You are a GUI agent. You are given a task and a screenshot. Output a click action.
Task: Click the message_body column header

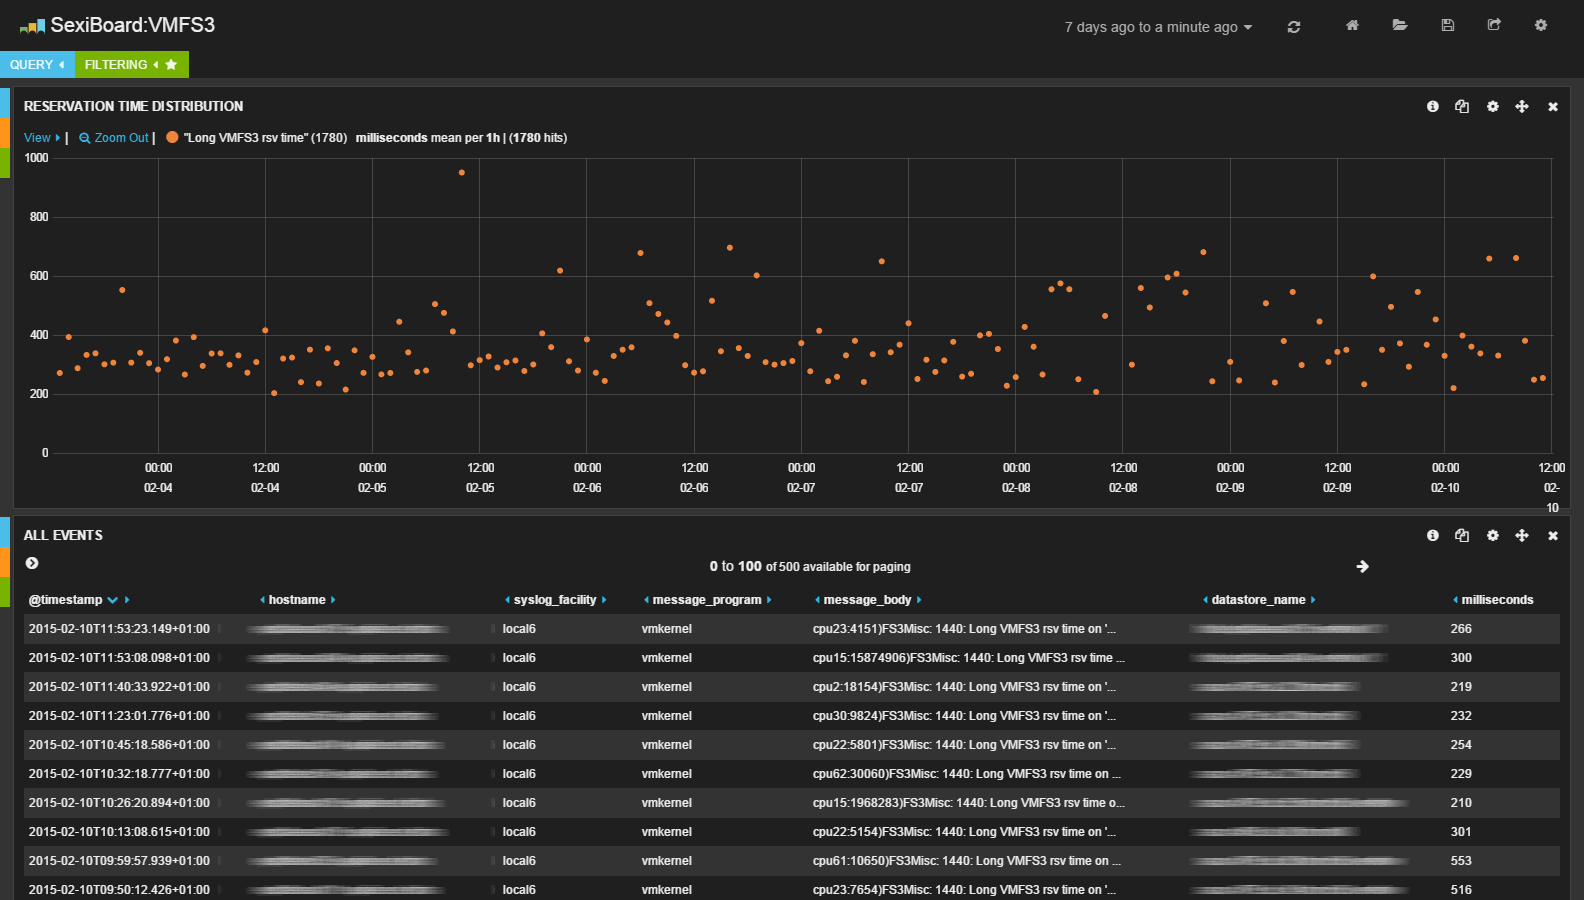click(867, 600)
